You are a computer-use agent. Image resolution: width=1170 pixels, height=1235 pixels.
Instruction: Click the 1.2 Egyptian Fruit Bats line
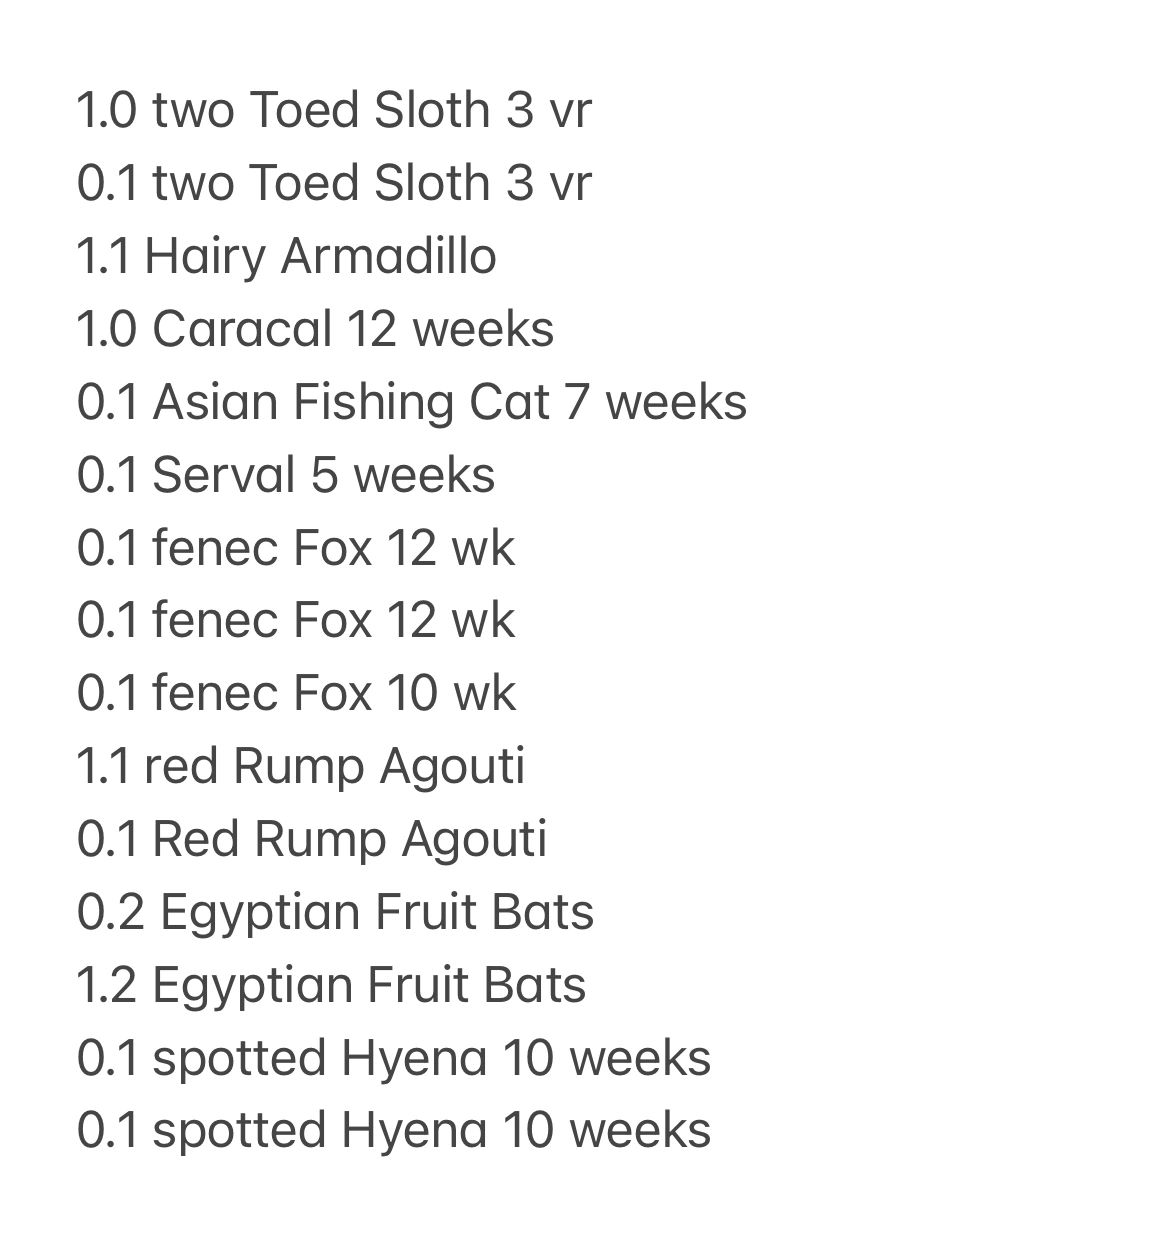pyautogui.click(x=331, y=985)
